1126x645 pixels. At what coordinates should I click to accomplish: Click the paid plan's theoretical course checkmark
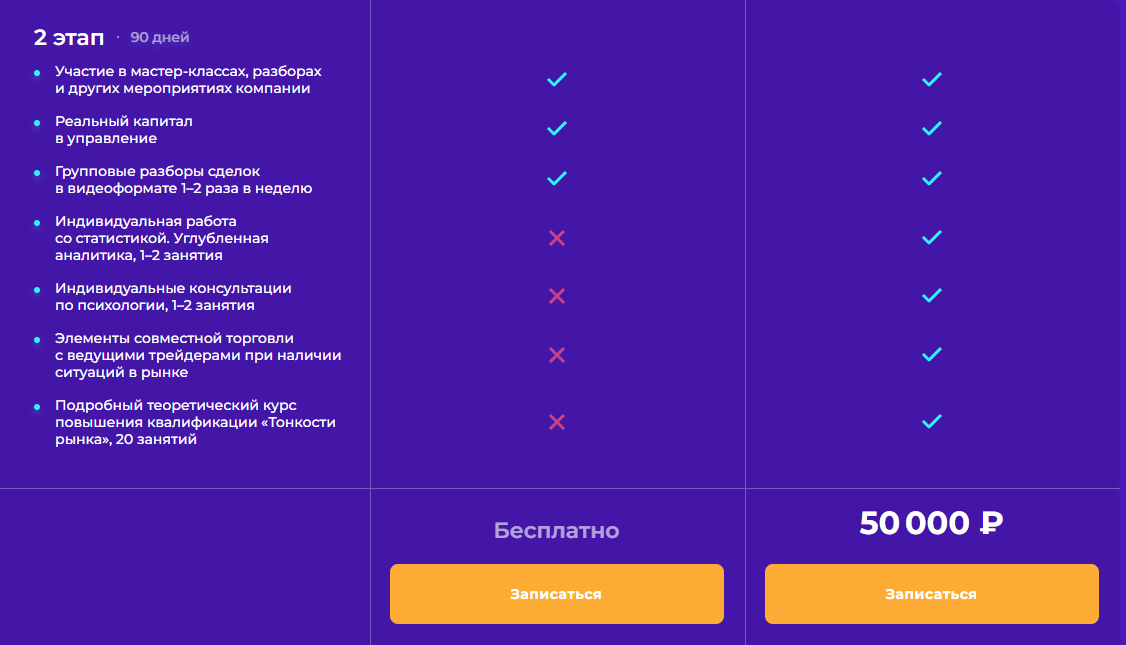coord(932,422)
